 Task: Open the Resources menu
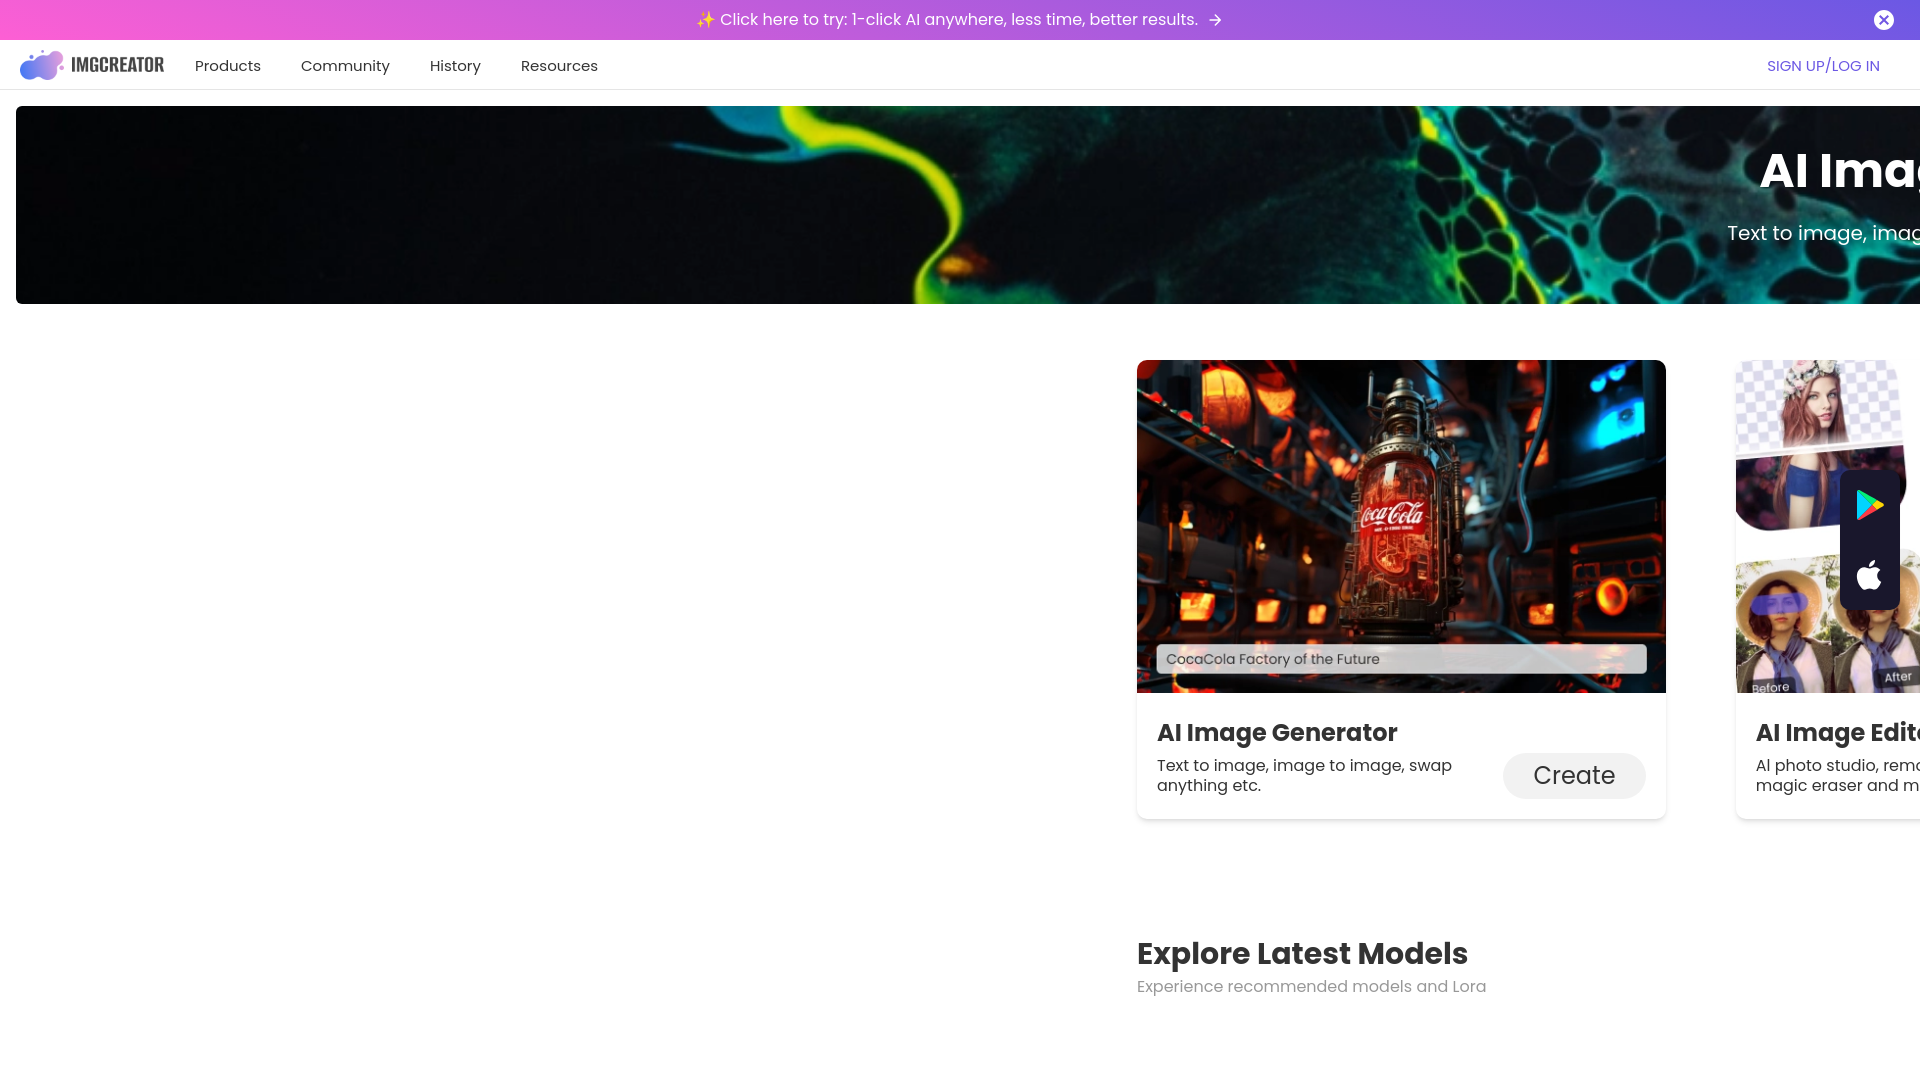pos(559,65)
